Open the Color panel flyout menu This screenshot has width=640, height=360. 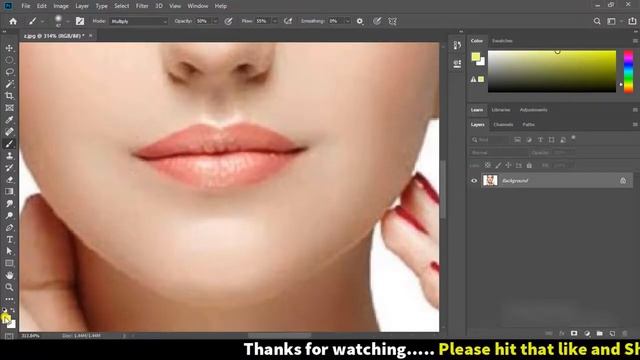635,41
